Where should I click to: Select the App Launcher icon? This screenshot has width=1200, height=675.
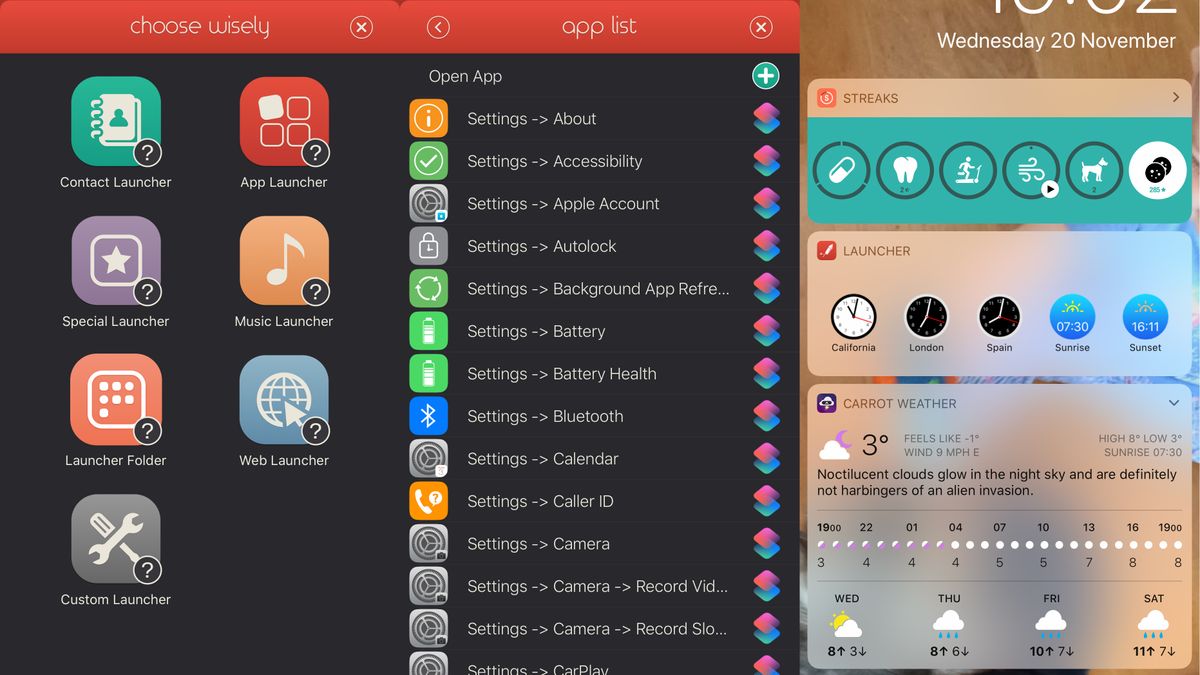tap(284, 122)
